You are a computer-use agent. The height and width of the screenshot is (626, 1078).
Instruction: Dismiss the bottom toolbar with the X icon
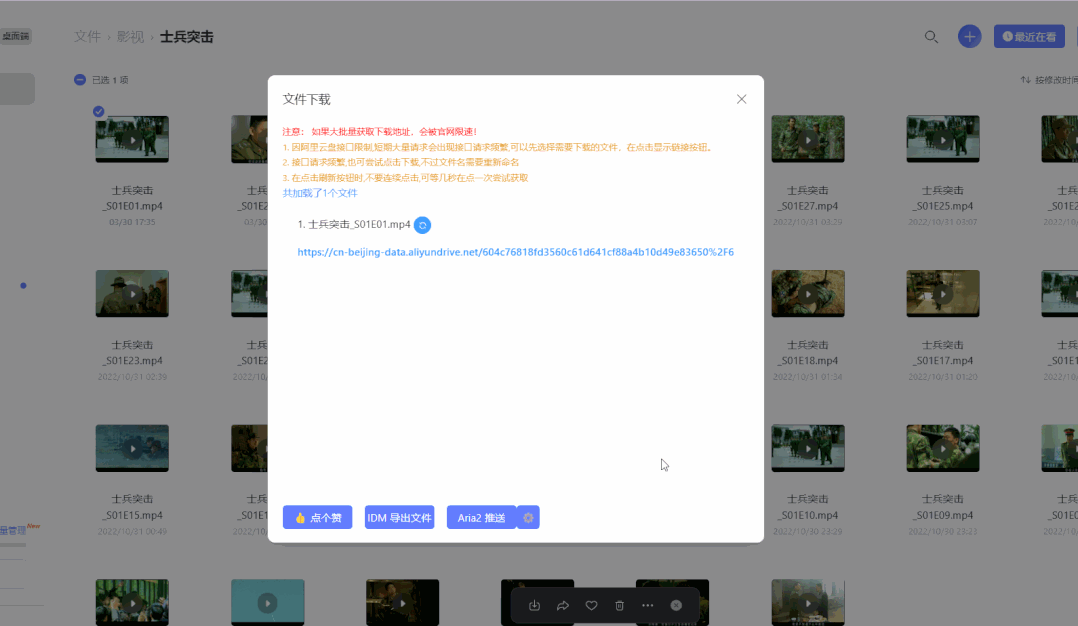click(x=676, y=605)
